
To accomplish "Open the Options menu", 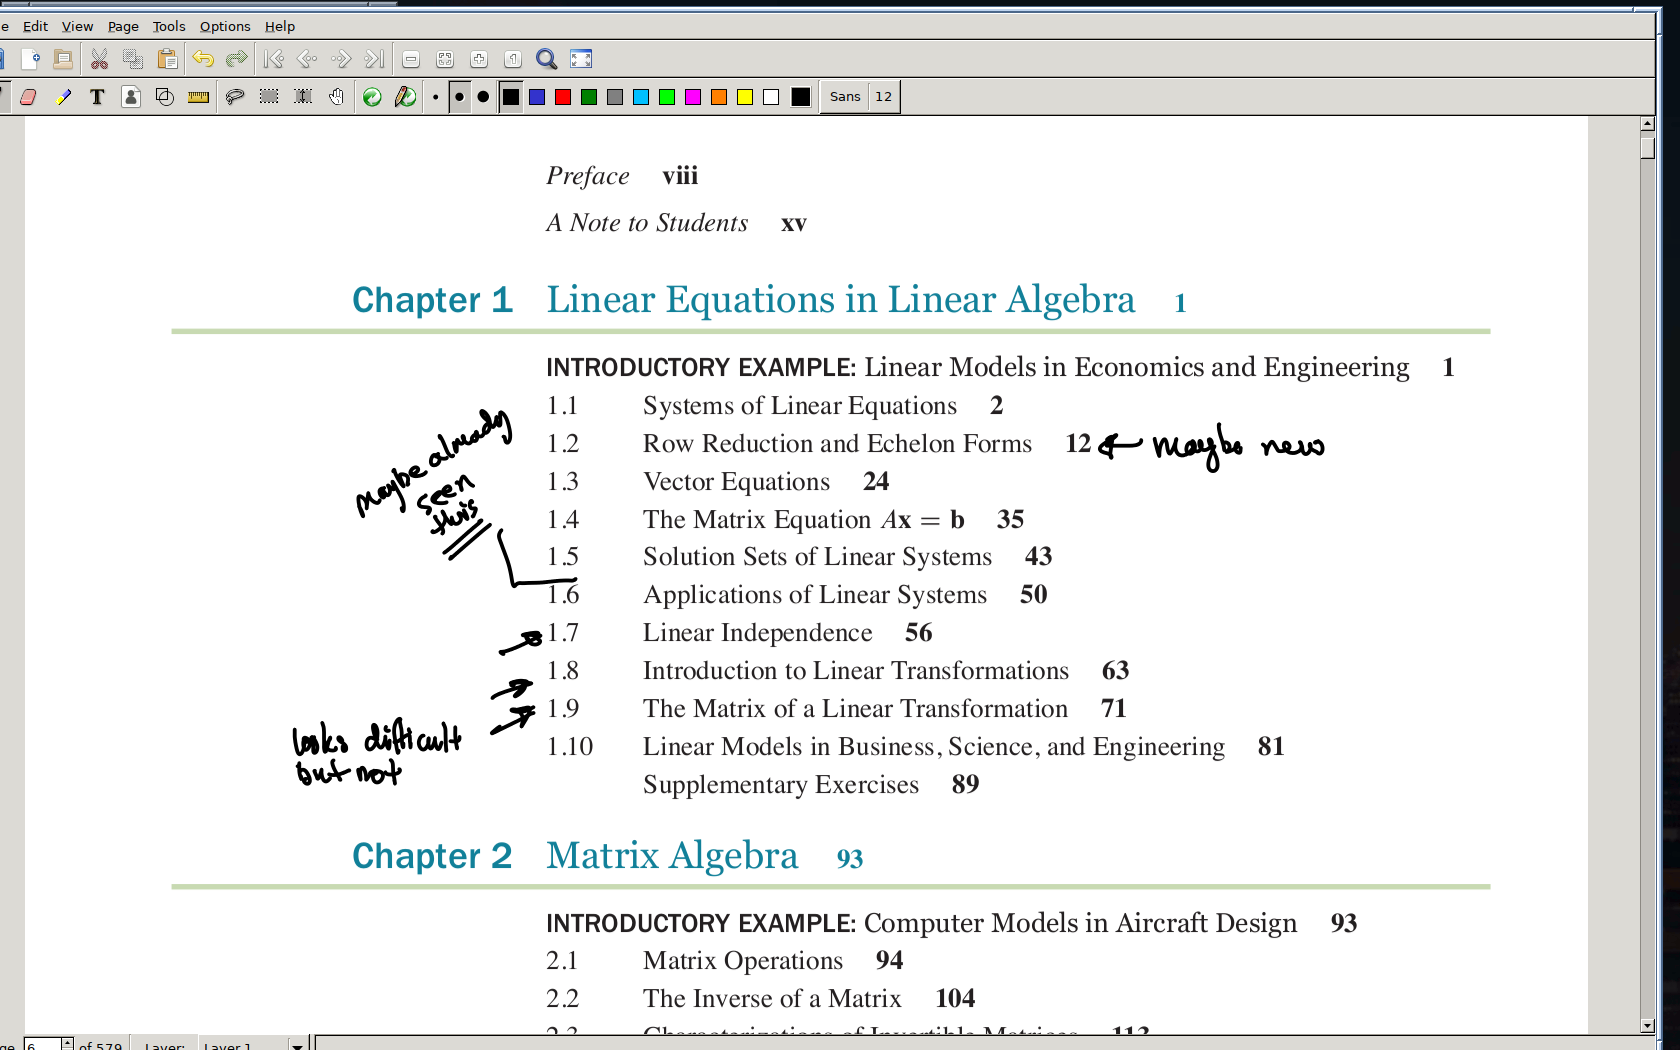I will [224, 26].
